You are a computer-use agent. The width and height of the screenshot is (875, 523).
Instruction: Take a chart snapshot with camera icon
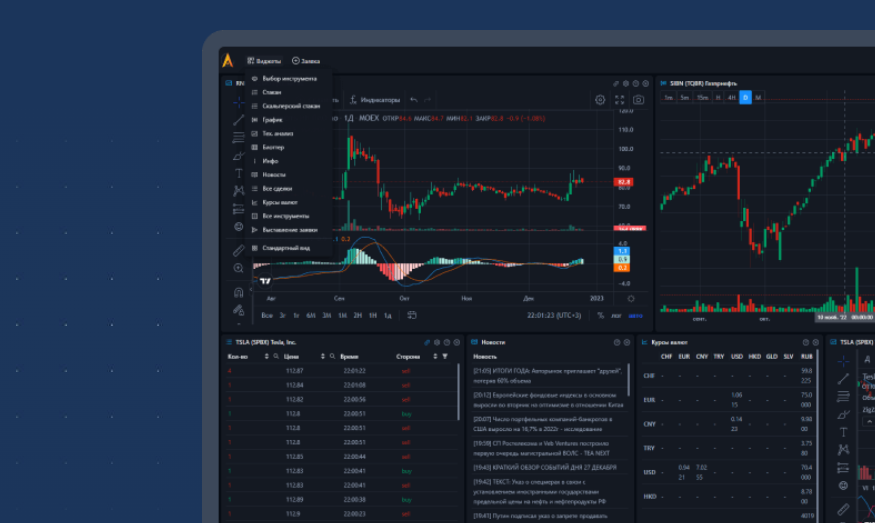[638, 100]
